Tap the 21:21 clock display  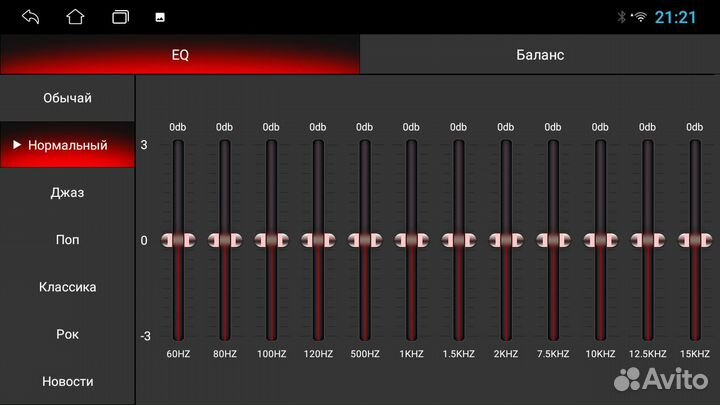coord(675,17)
